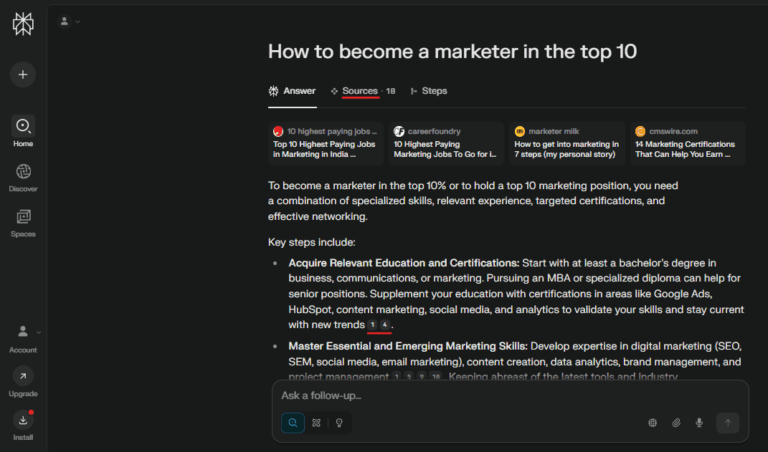Click the Upgrade arrow icon
The height and width of the screenshot is (452, 768).
[x=23, y=376]
